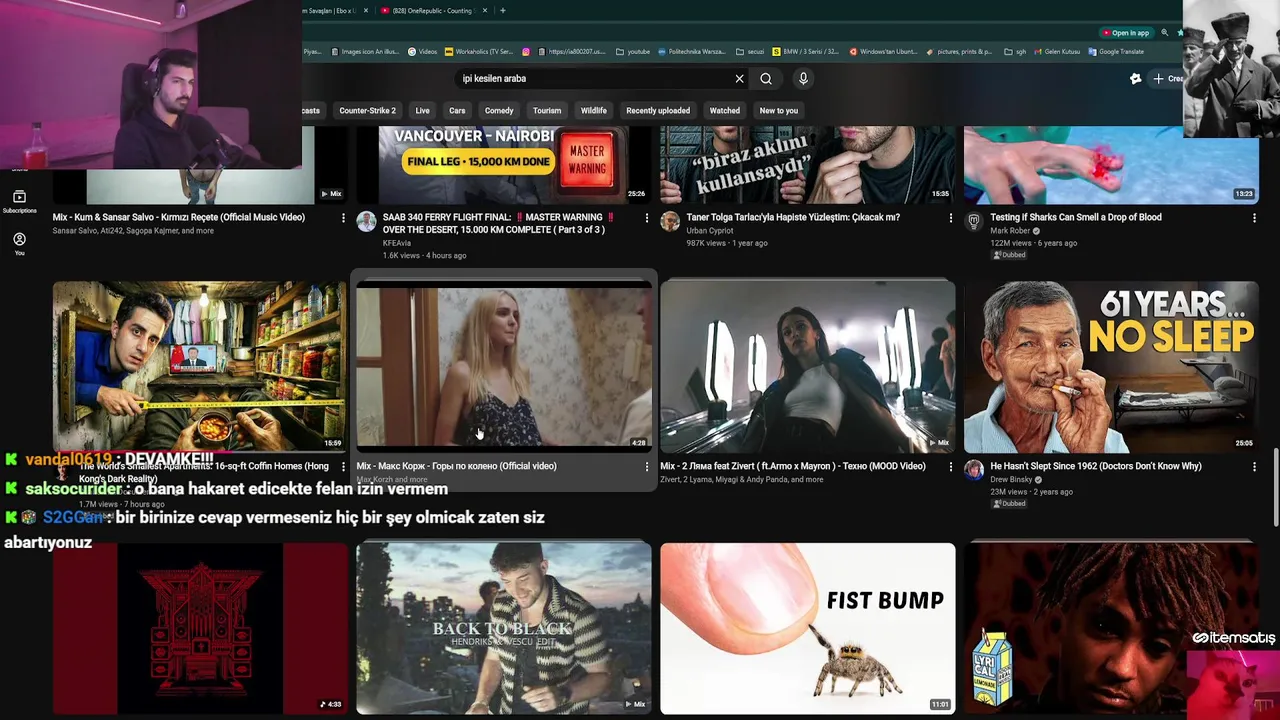
Task: Open the 'Testing if Sharks Can Smell a Drop of Blood' title
Action: pos(1076,218)
